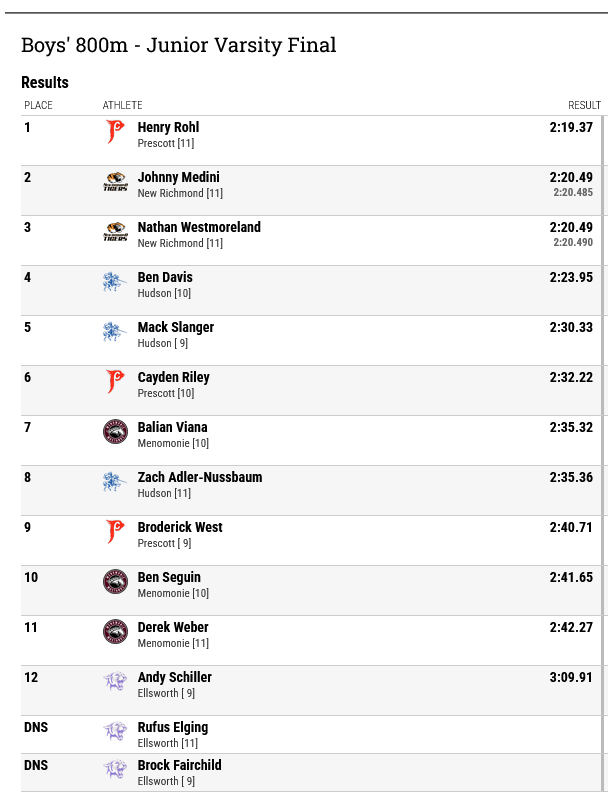Click Hudson knight logo beside Ben Davis
The width and height of the screenshot is (608, 800).
tap(115, 282)
